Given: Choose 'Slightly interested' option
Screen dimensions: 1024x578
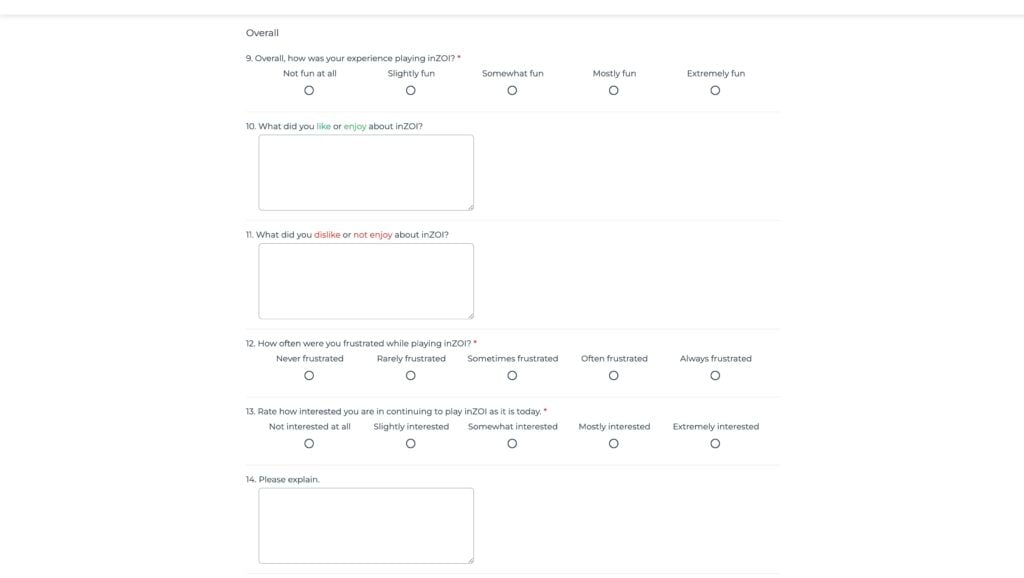Looking at the screenshot, I should (x=411, y=444).
